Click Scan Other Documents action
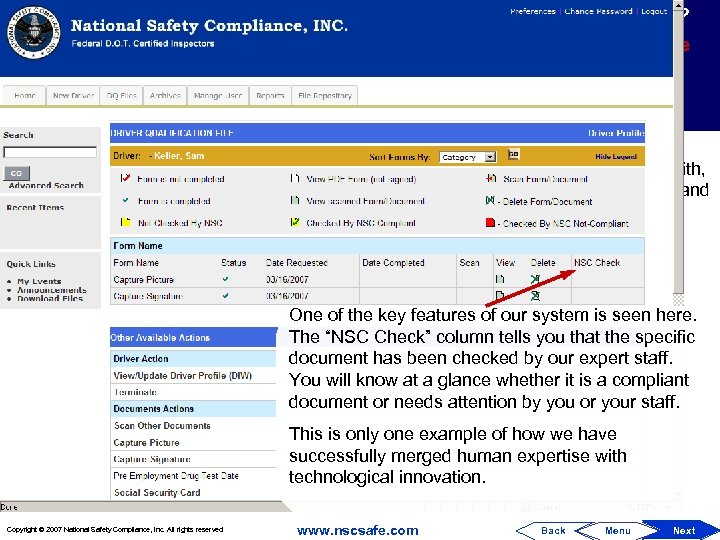Viewport: 720px width, 540px height. coord(162,426)
